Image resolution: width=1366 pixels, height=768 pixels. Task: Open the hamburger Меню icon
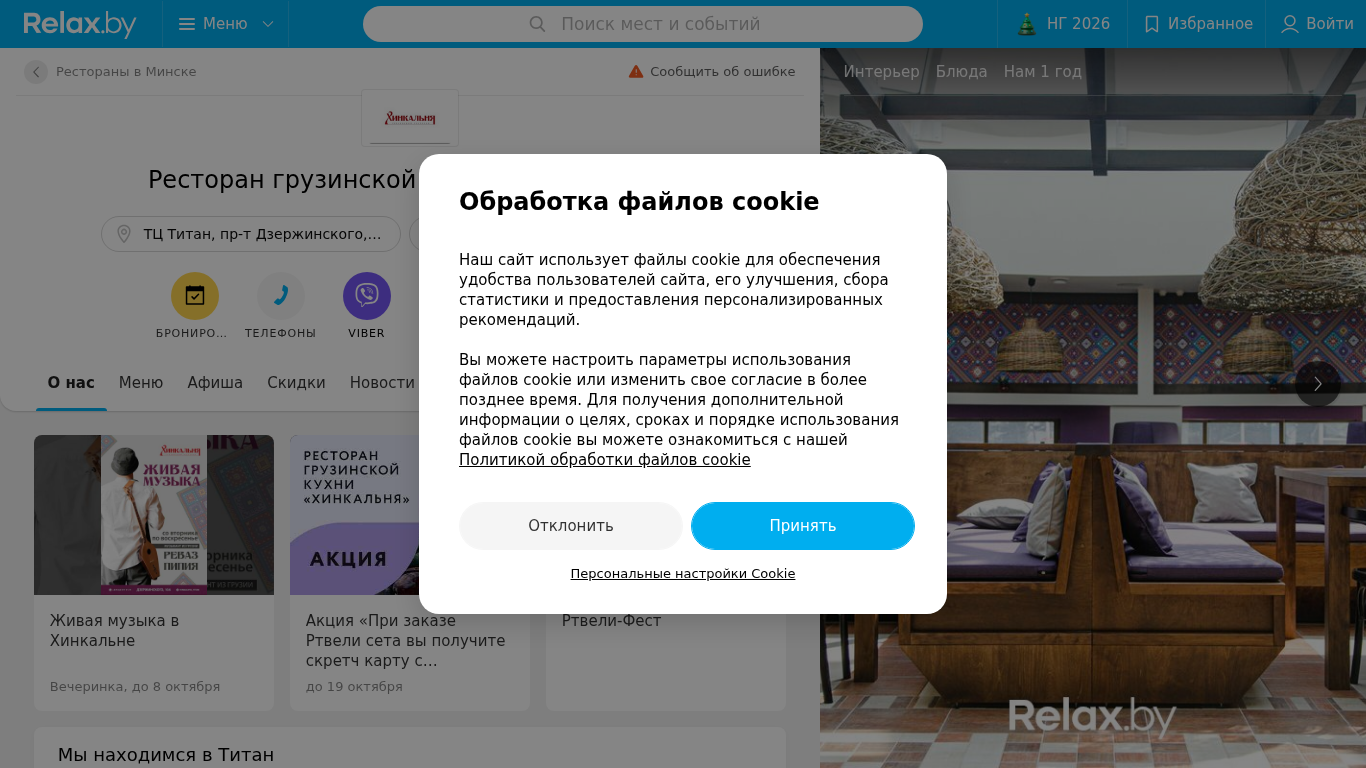tap(187, 24)
